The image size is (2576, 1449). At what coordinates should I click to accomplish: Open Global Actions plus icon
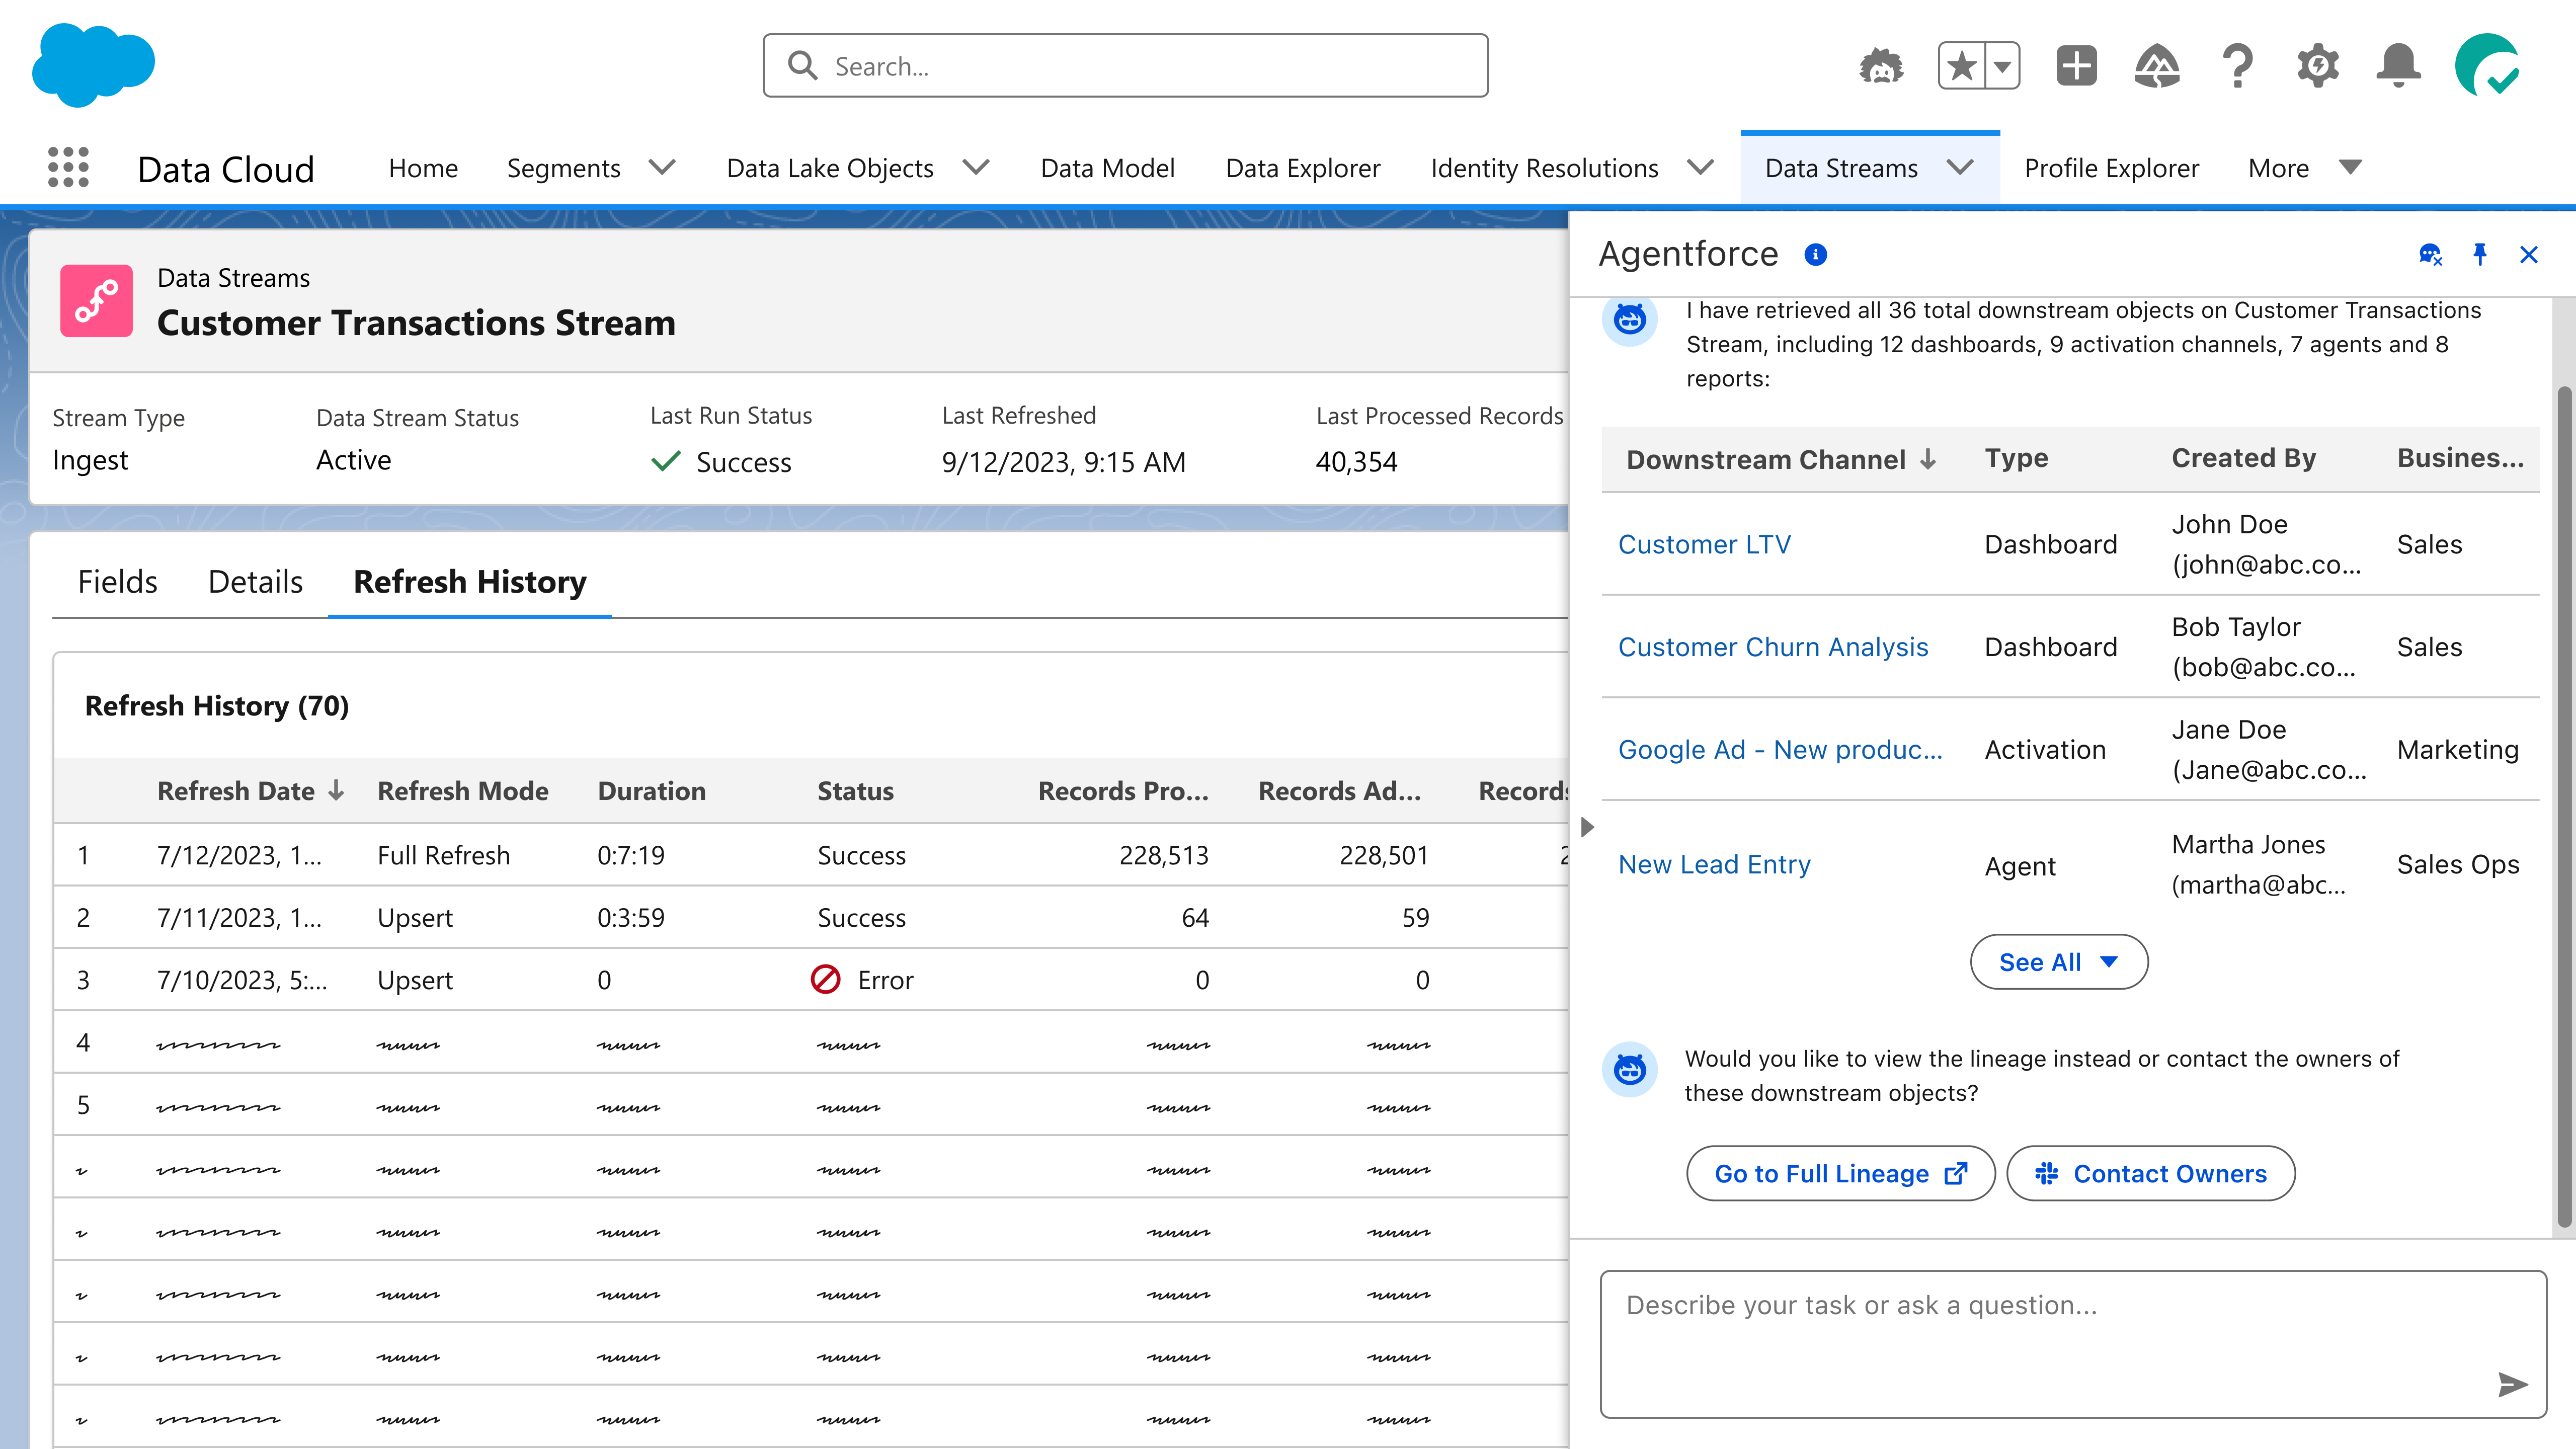2076,66
